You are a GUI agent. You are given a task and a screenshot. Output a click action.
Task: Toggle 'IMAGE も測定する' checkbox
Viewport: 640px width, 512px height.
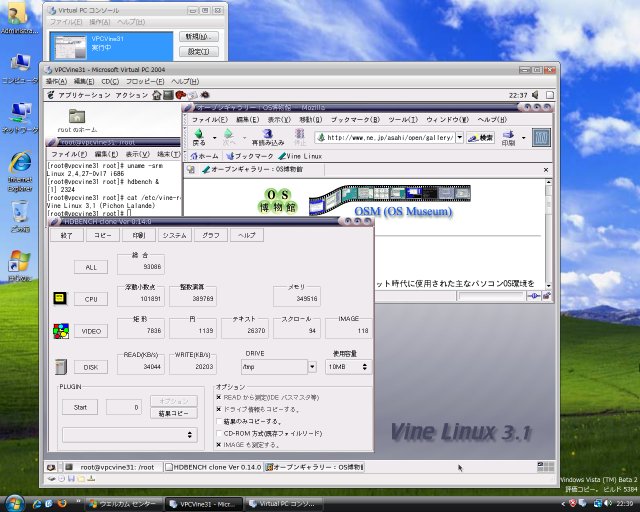(x=219, y=445)
